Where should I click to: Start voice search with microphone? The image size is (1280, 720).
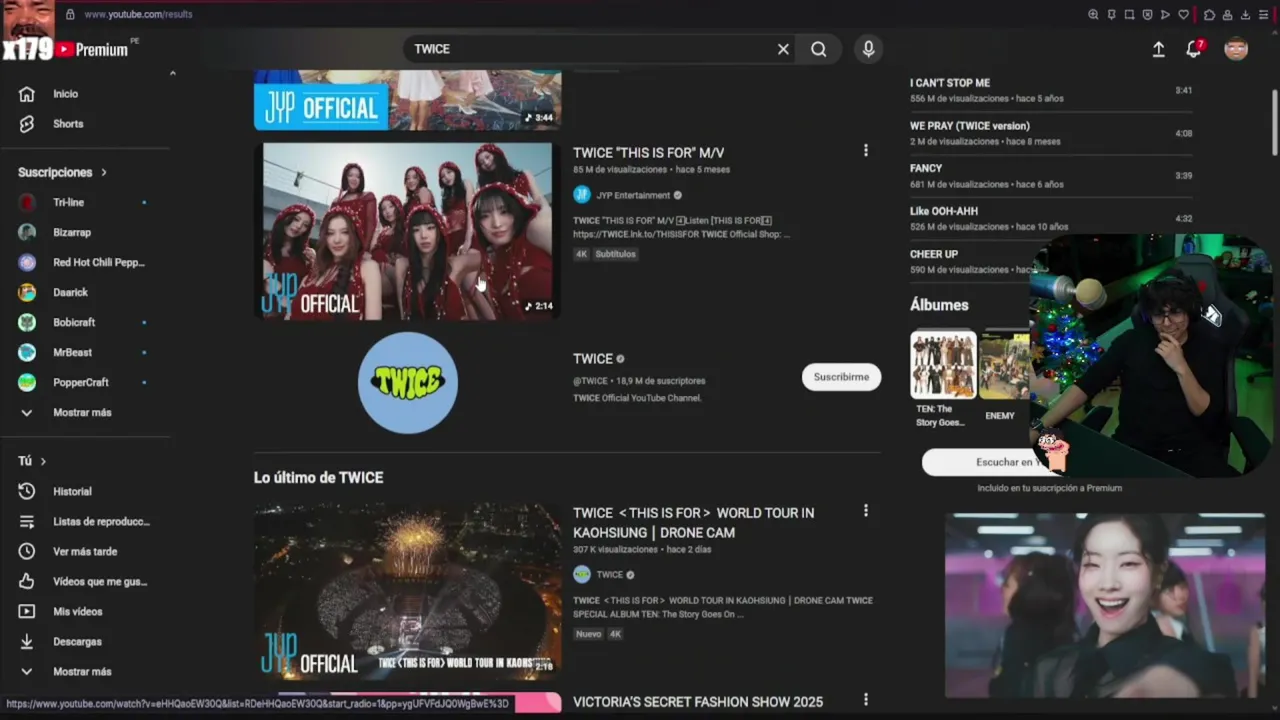(868, 49)
